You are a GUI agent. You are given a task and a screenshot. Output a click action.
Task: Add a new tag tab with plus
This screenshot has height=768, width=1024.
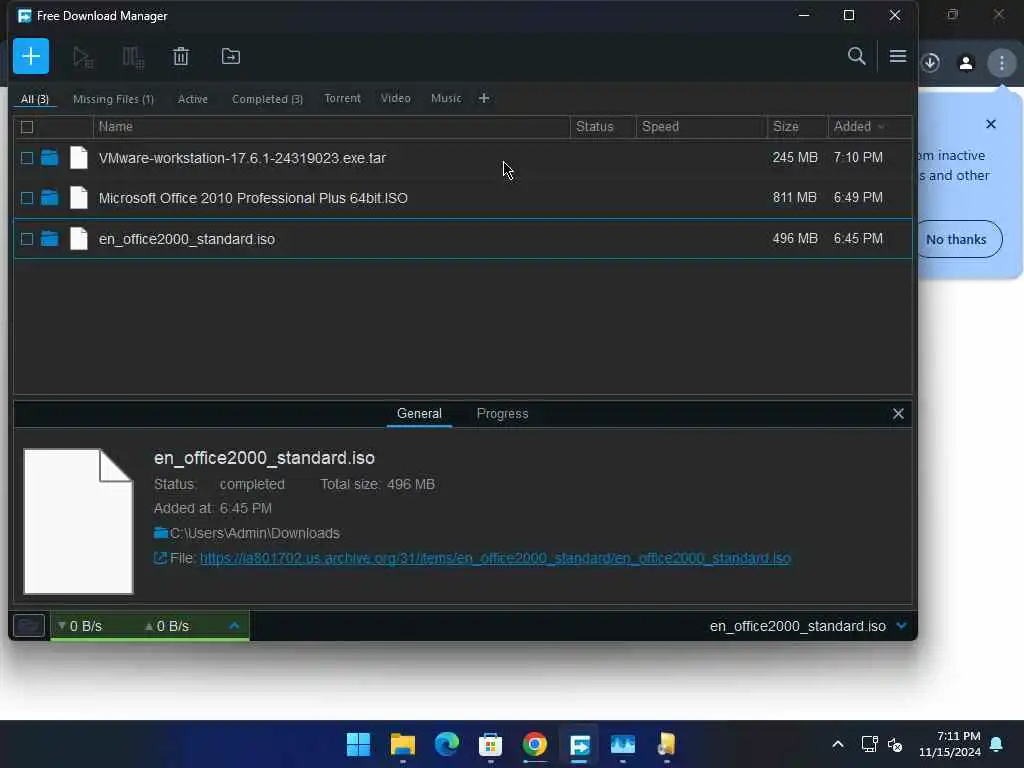484,98
